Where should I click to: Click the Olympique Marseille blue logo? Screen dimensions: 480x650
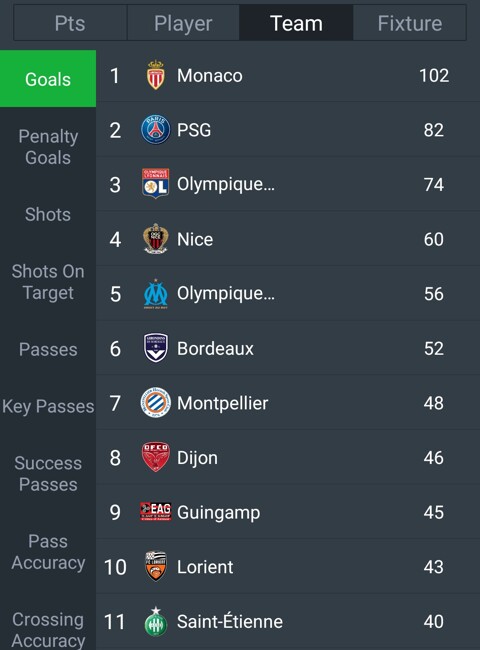155,294
